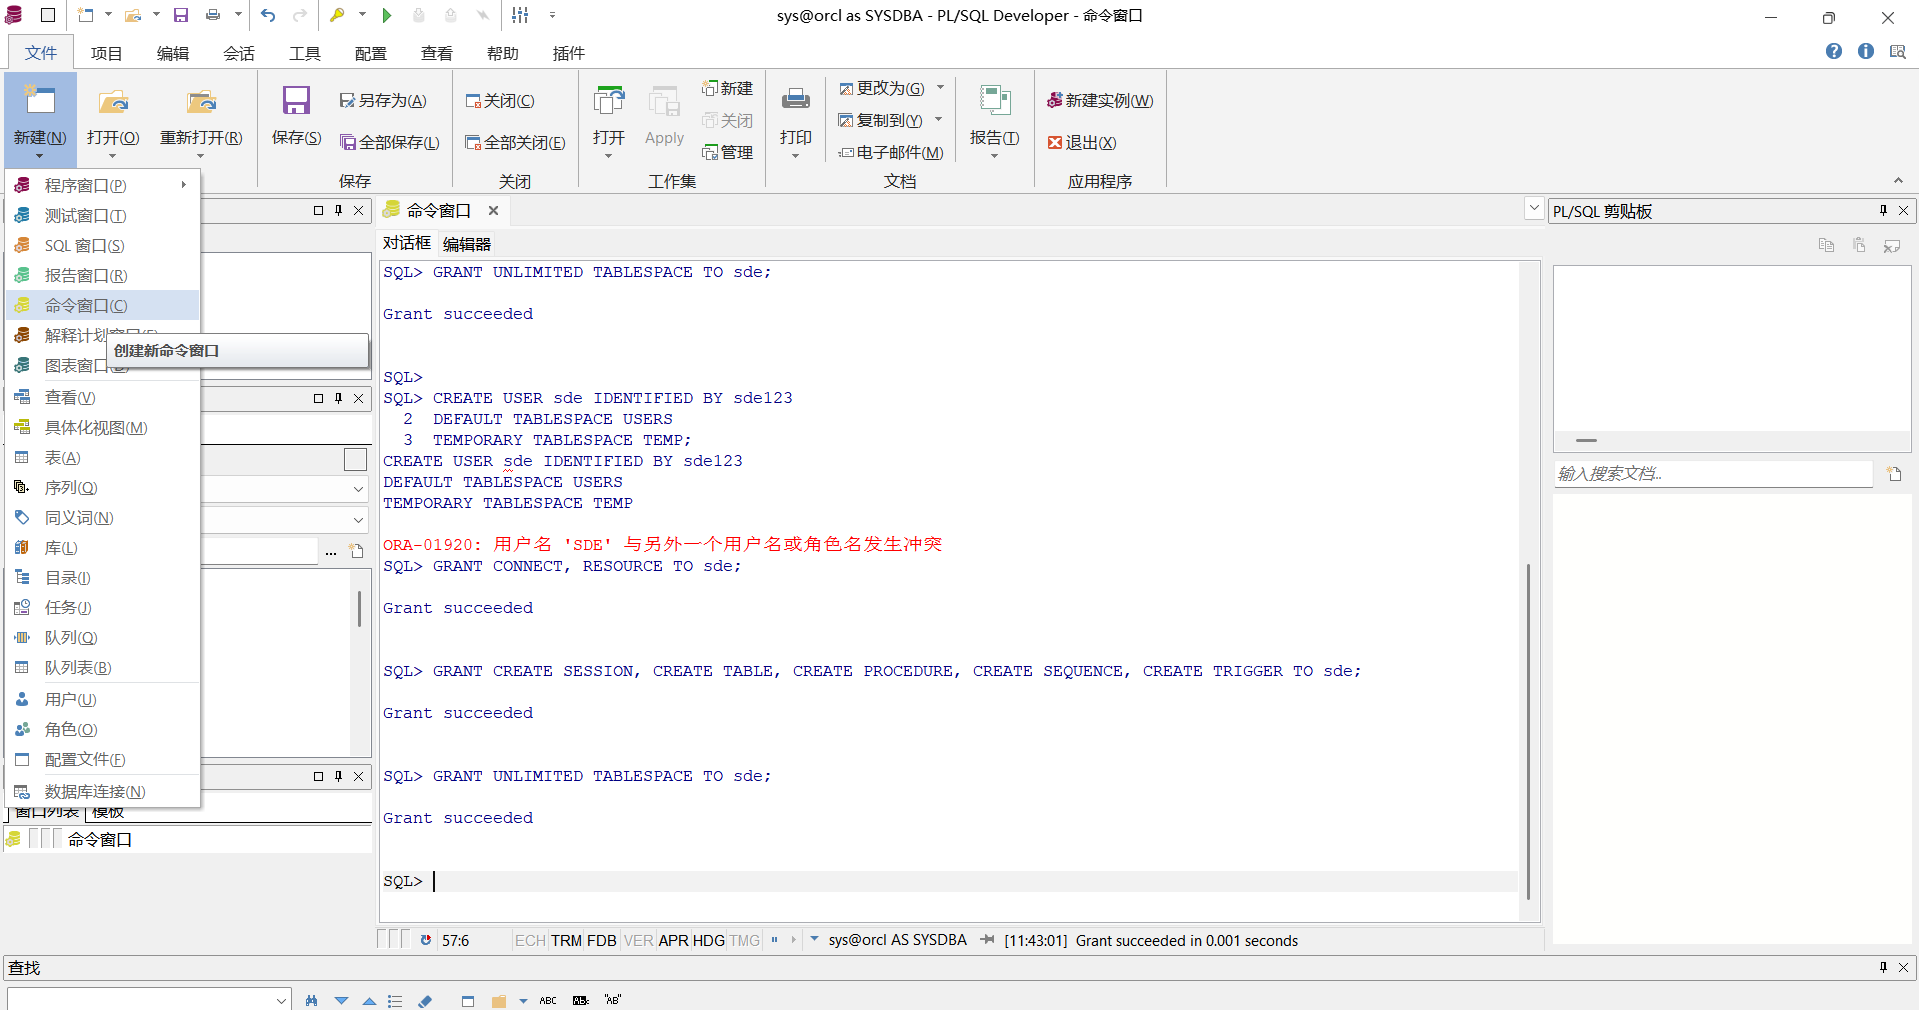Image resolution: width=1919 pixels, height=1010 pixels.
Task: Switch to the 编辑器 tab
Action: 466,243
